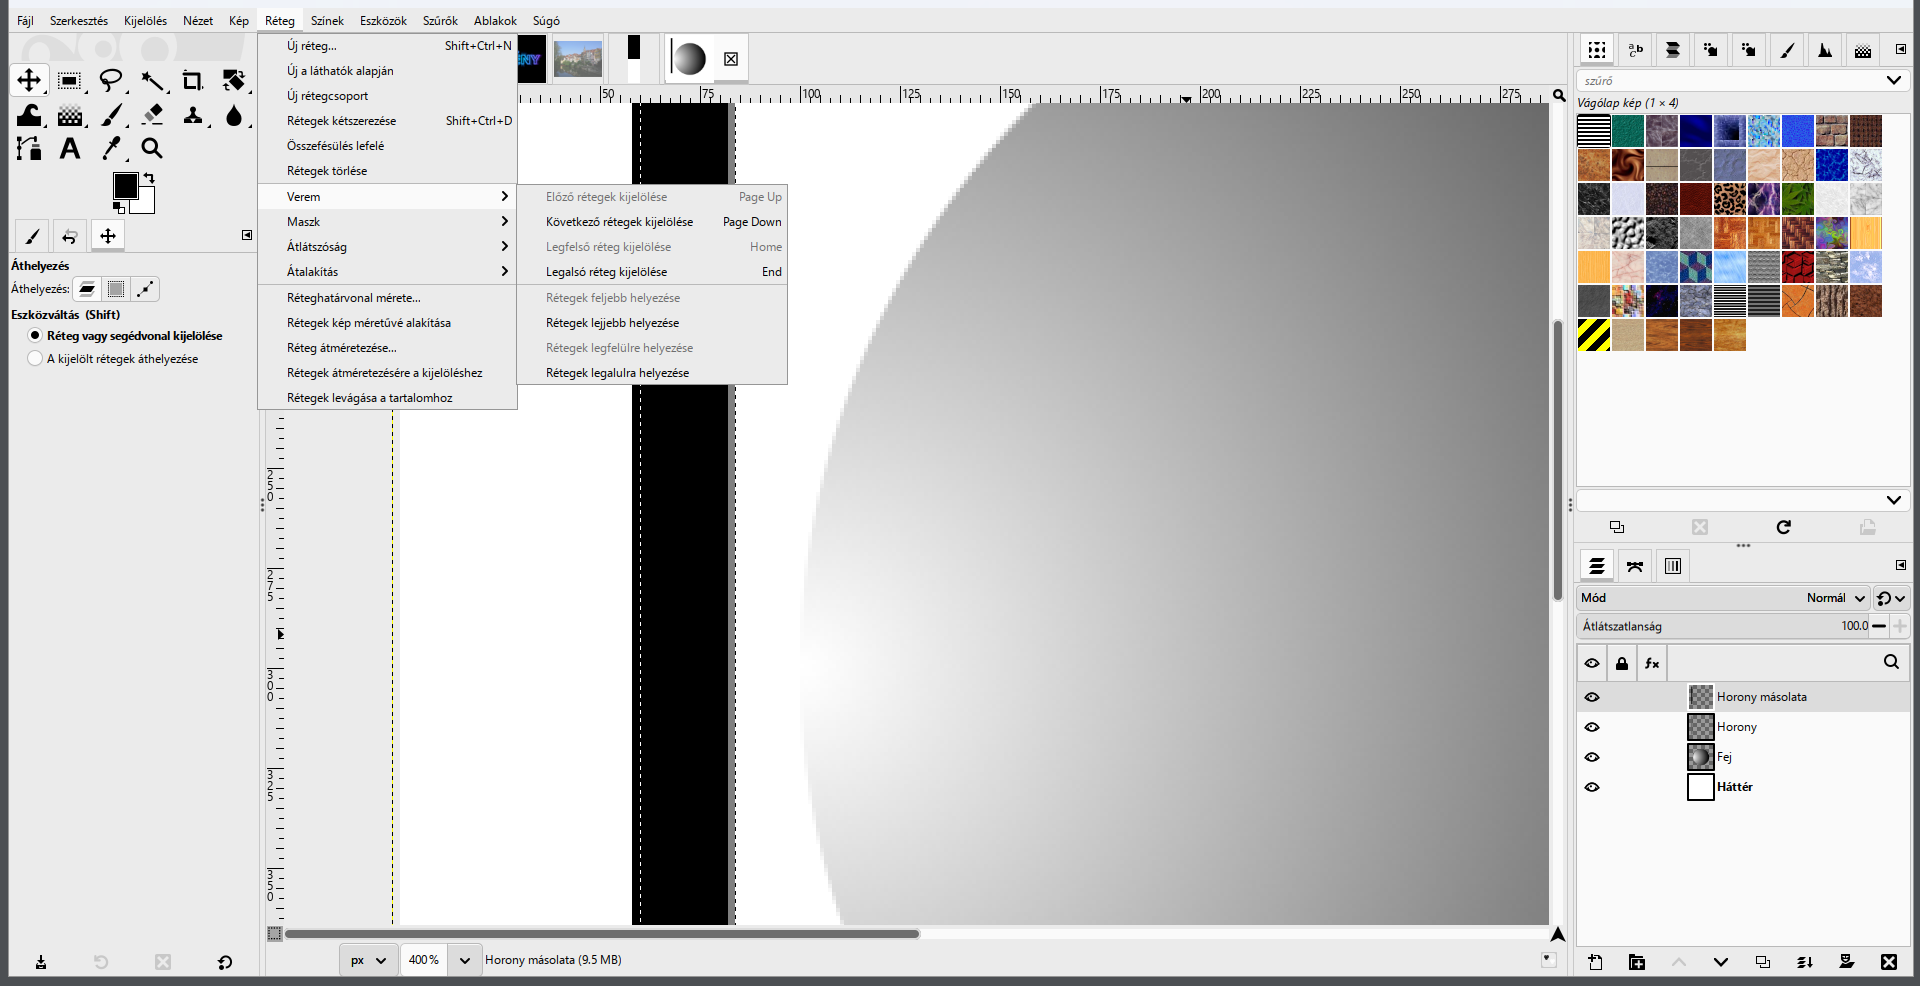Adjust the Átlátszatlanság opacity slider
Viewport: 1920px width, 986px height.
[1723, 626]
